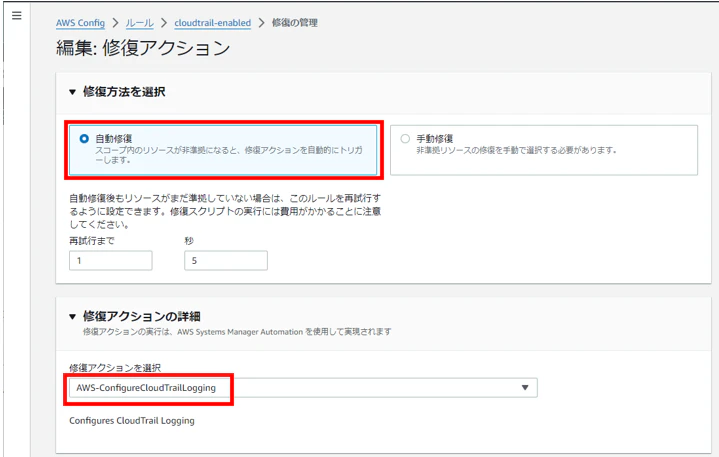Click the 修復の管理 breadcrumb text
Viewport: 719px width, 457px height.
click(294, 22)
